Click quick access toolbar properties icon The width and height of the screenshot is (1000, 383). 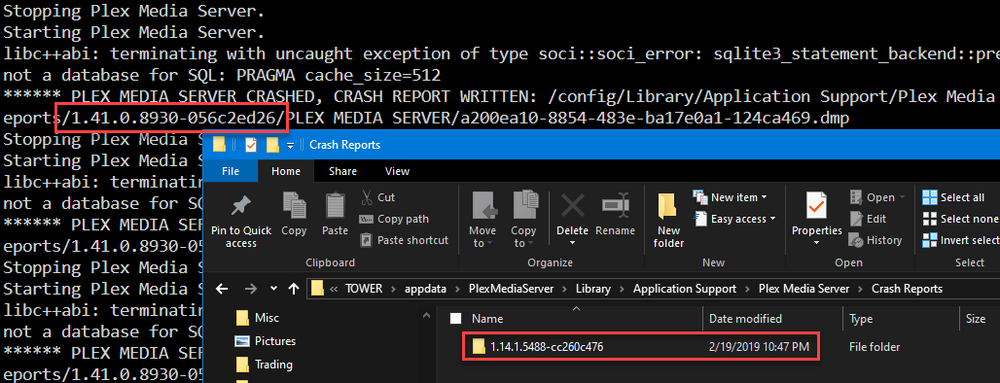tap(251, 145)
